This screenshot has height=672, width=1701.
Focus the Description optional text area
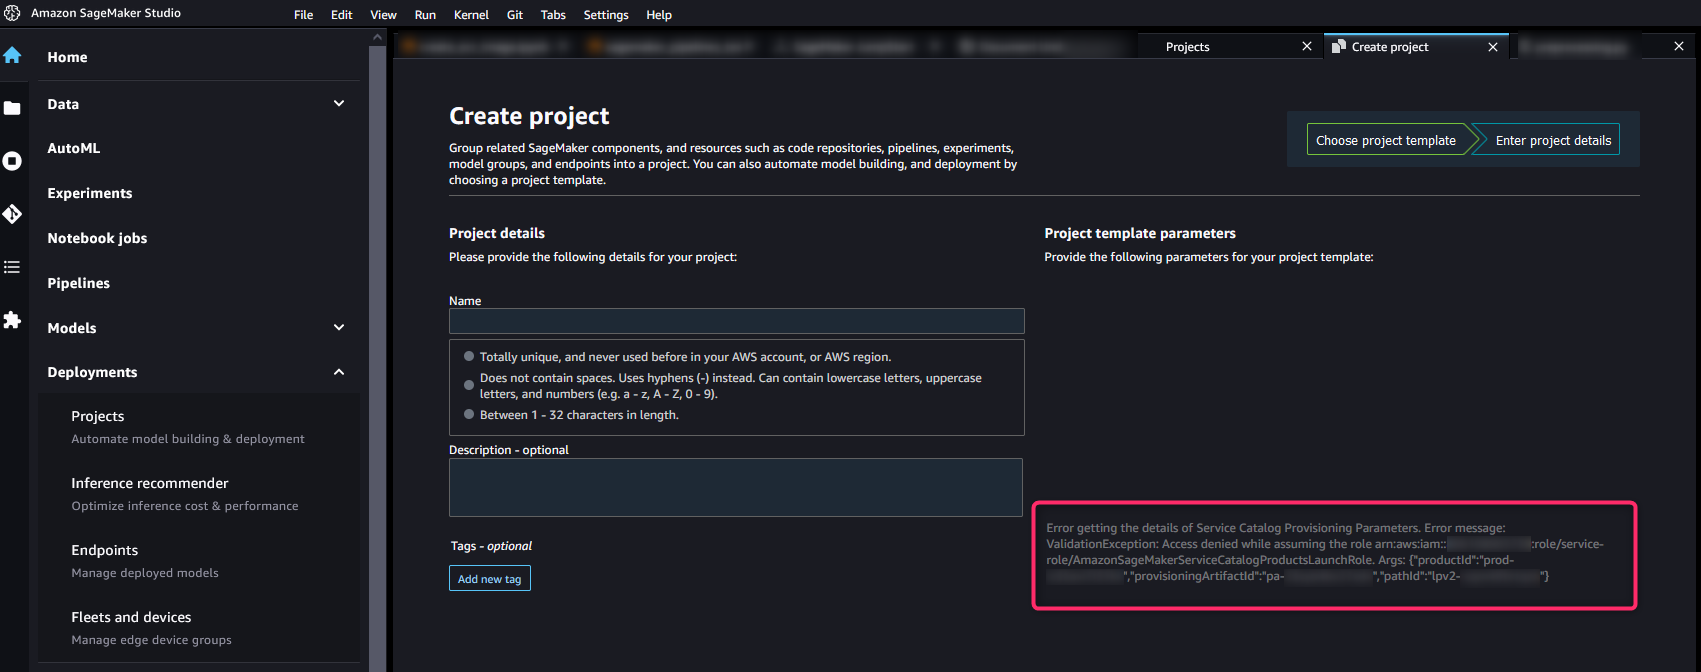pyautogui.click(x=736, y=487)
